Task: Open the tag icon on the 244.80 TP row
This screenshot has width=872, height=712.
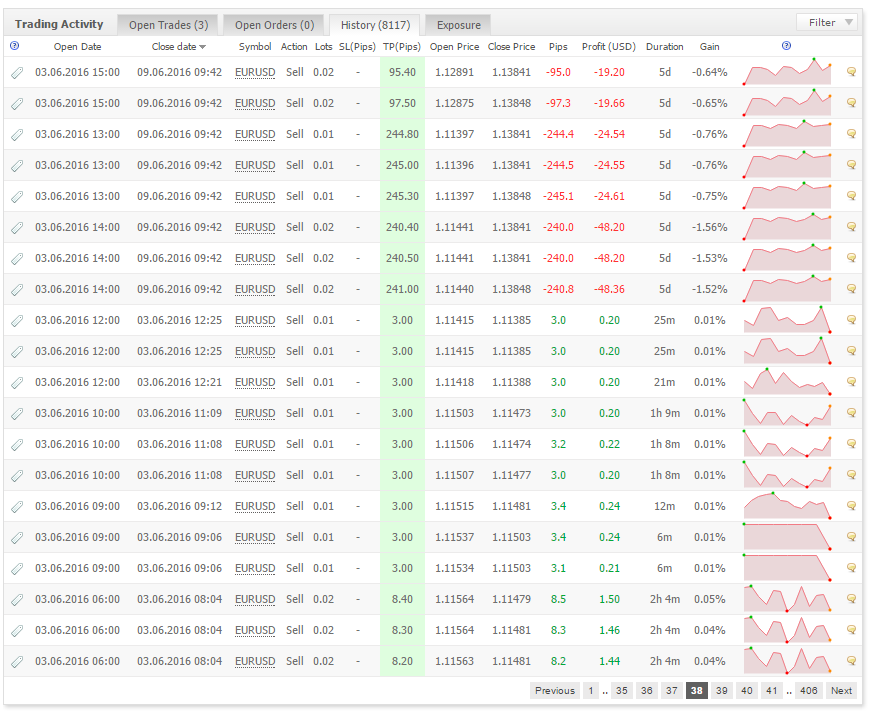Action: [x=17, y=135]
